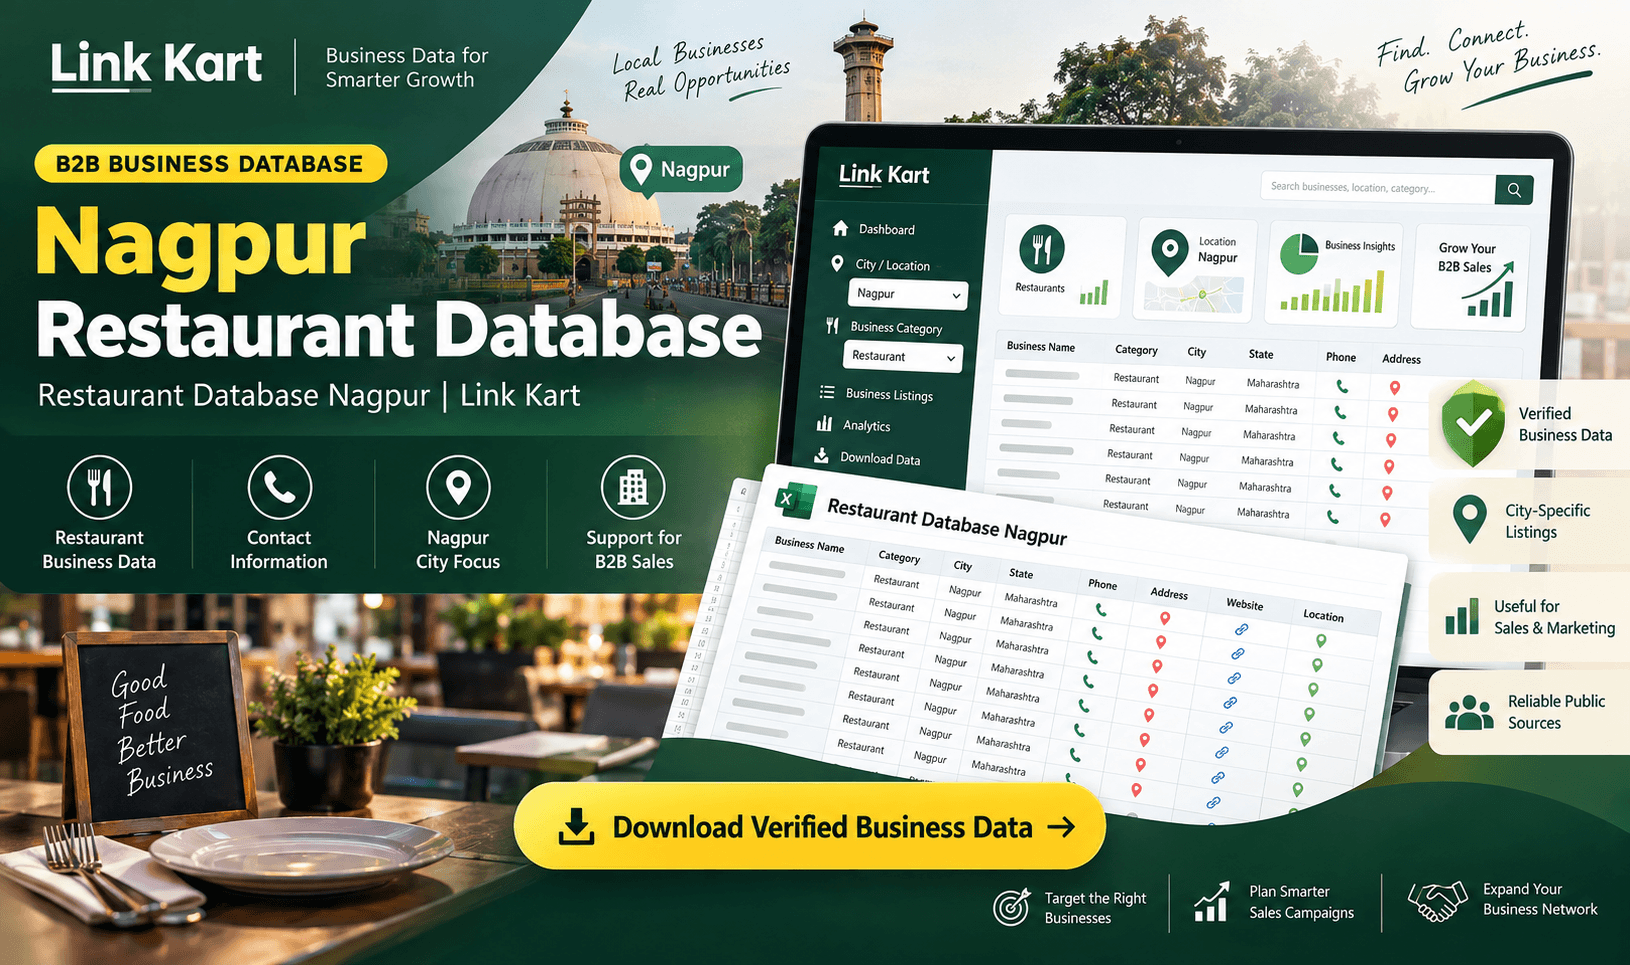This screenshot has width=1630, height=965.
Task: Click the Download Verified Business Data button
Action: point(809,826)
